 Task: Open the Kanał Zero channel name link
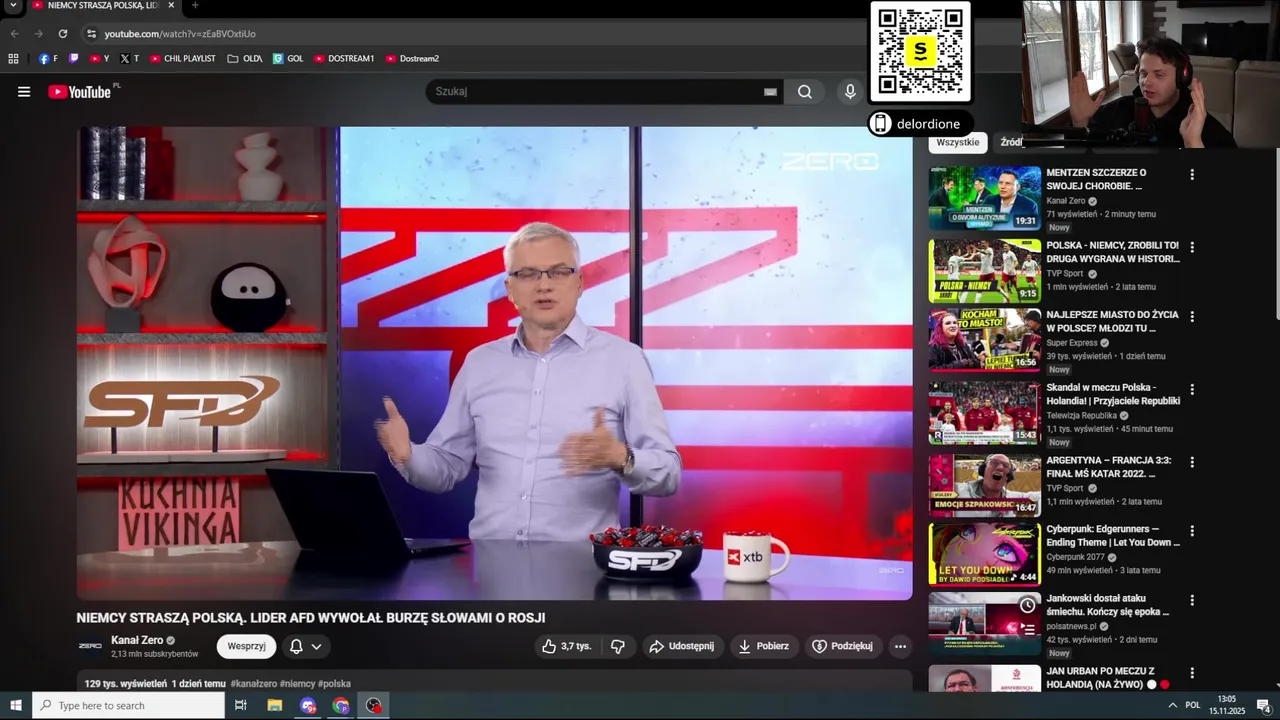137,640
